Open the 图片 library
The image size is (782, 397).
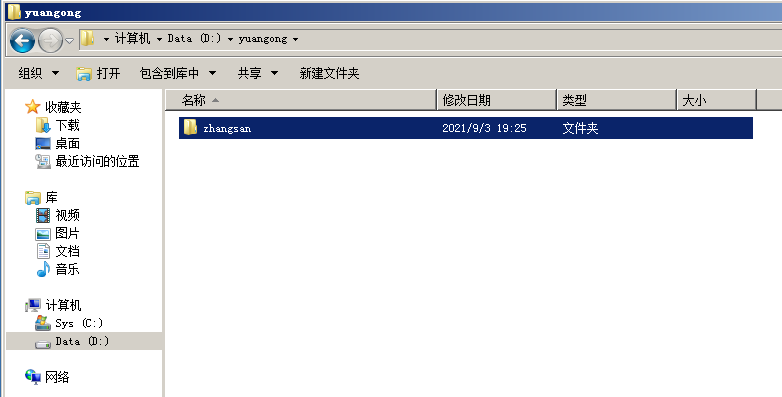click(67, 233)
